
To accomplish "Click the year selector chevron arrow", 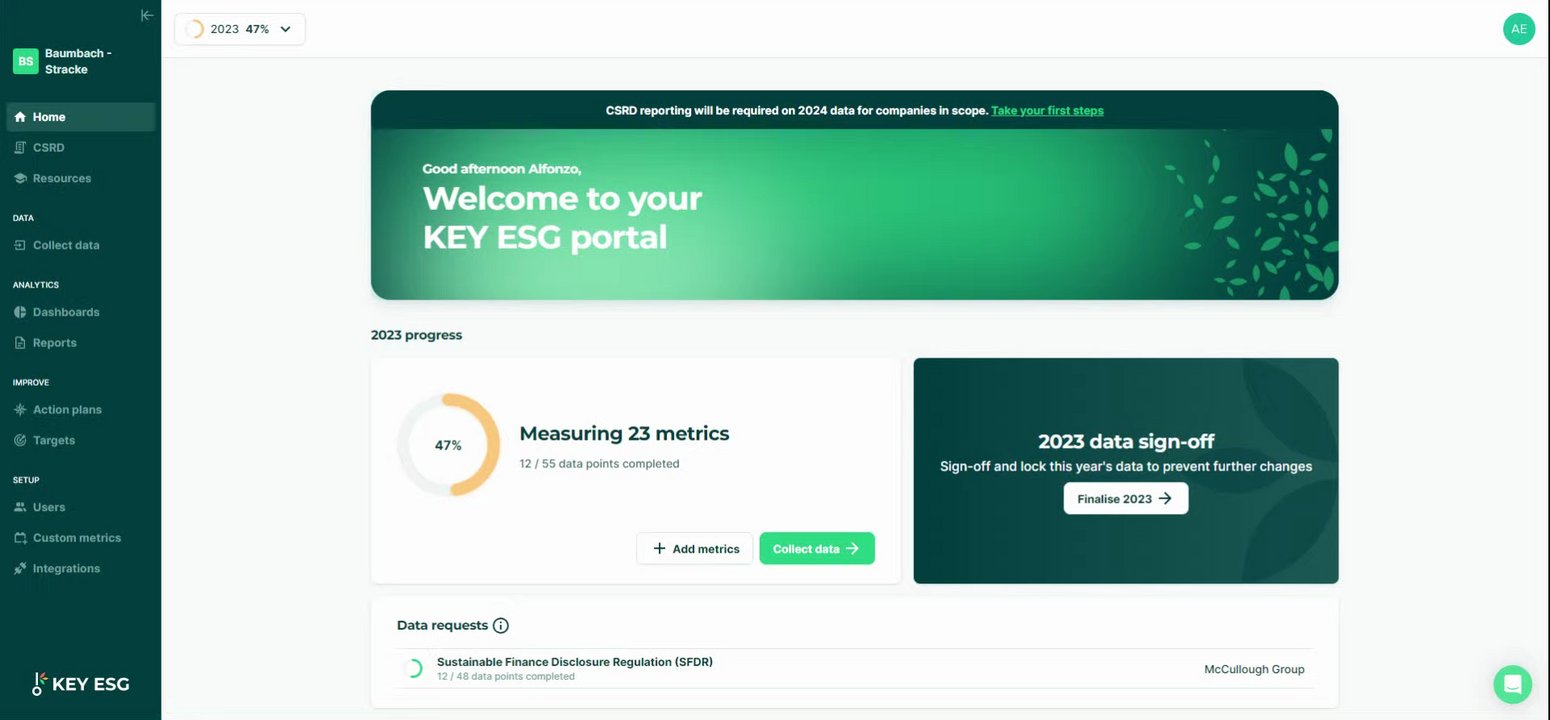I will [x=286, y=29].
